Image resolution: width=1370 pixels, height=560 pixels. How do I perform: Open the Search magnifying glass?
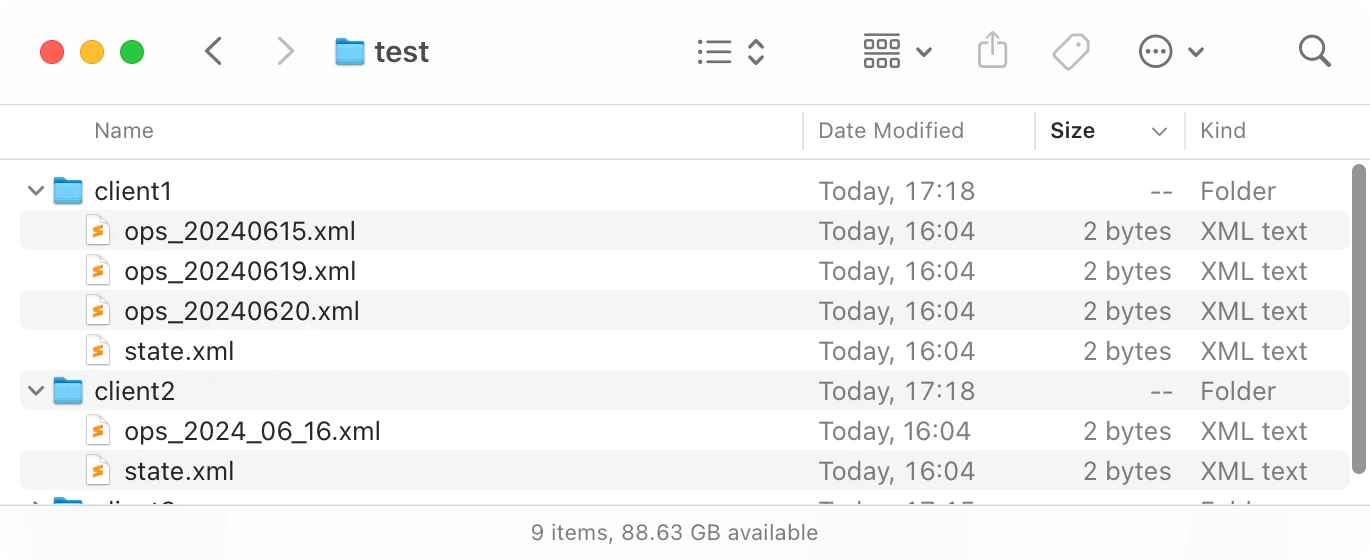[1314, 51]
